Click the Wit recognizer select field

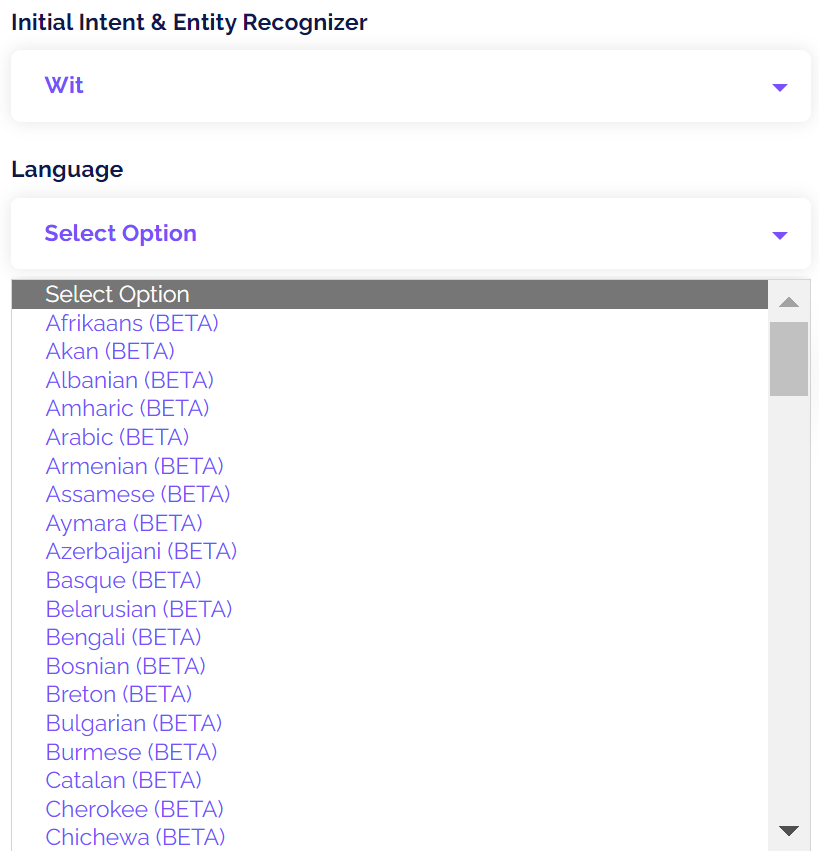pos(400,86)
